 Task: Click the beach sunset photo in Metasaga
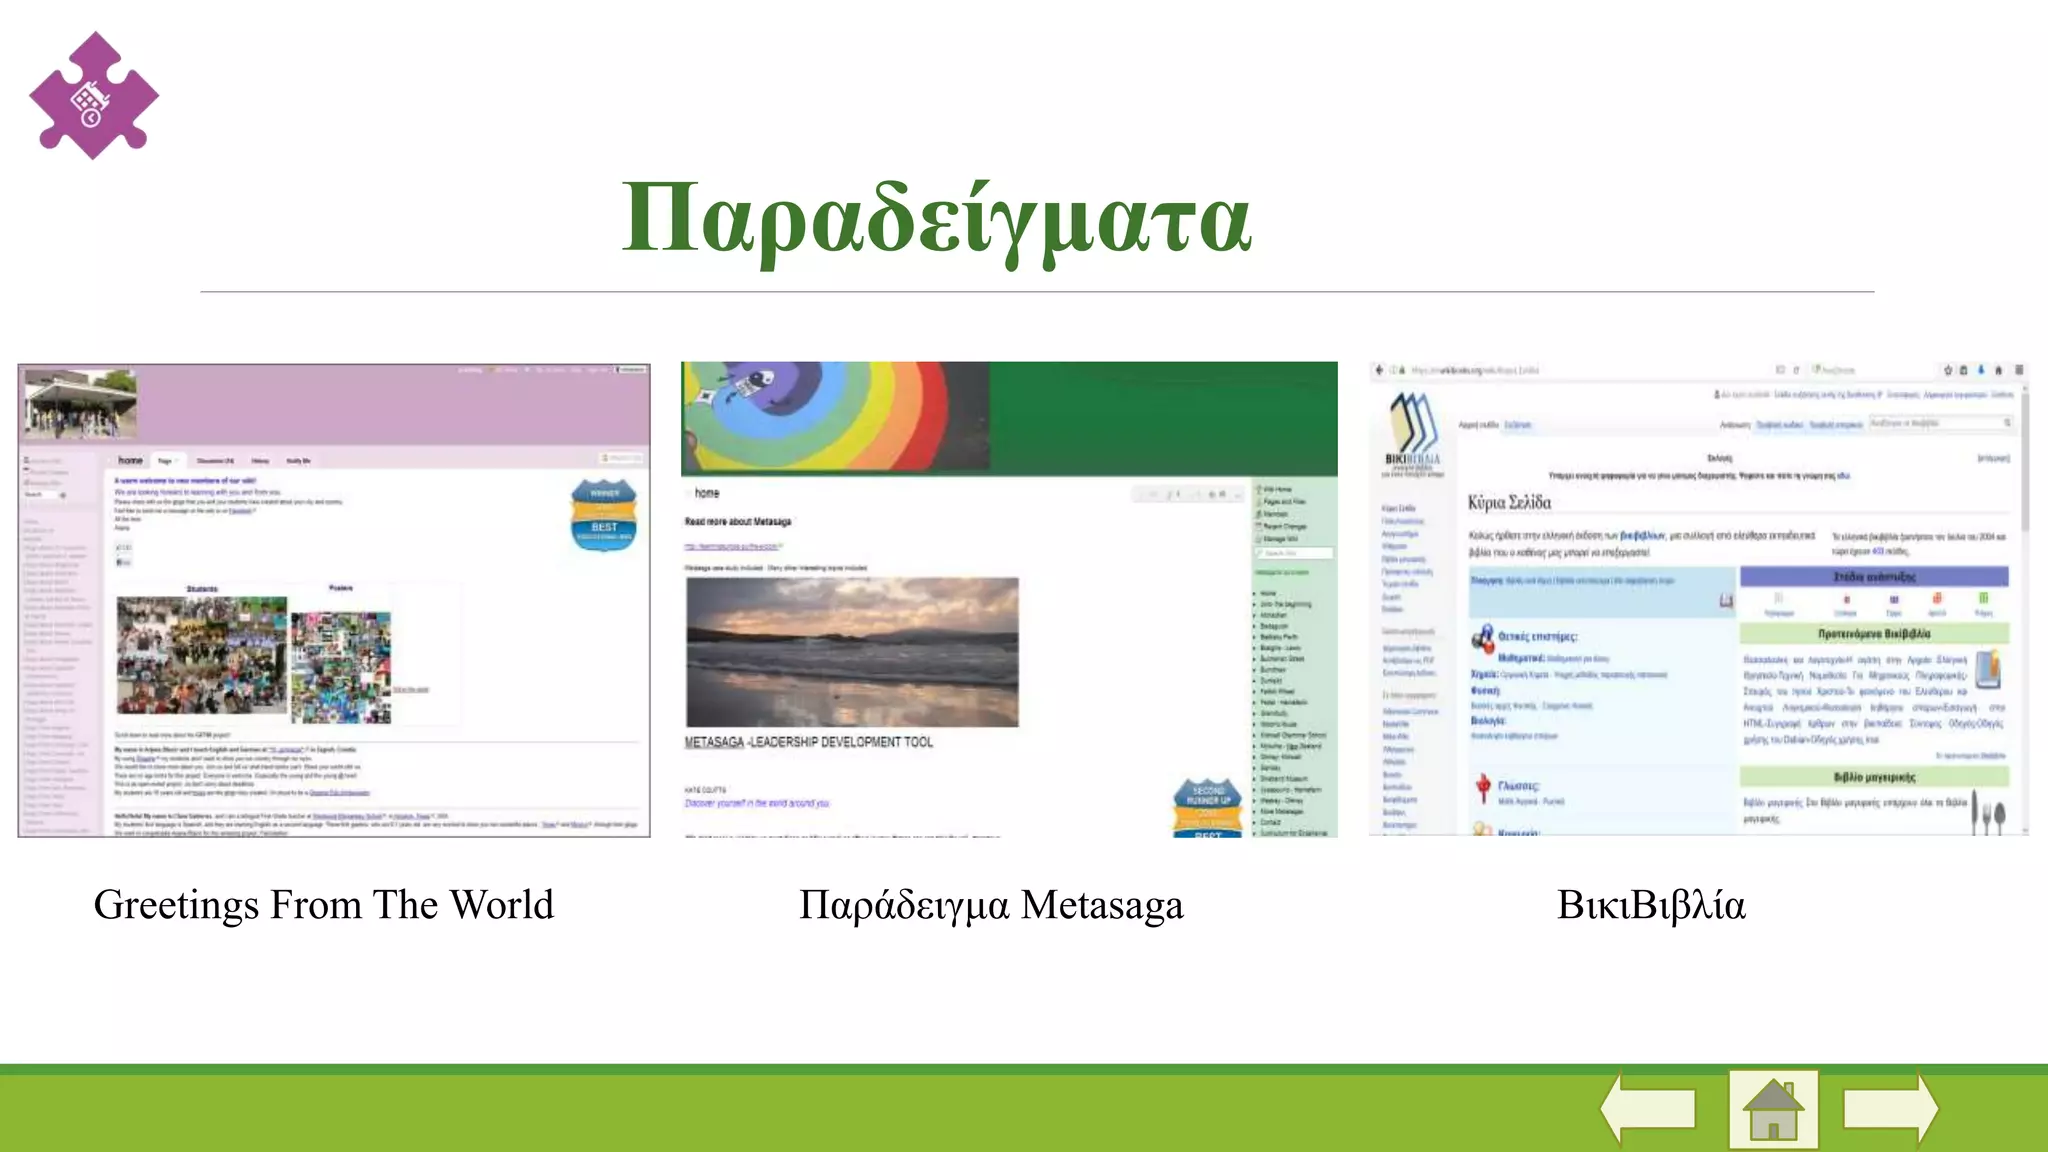point(852,652)
